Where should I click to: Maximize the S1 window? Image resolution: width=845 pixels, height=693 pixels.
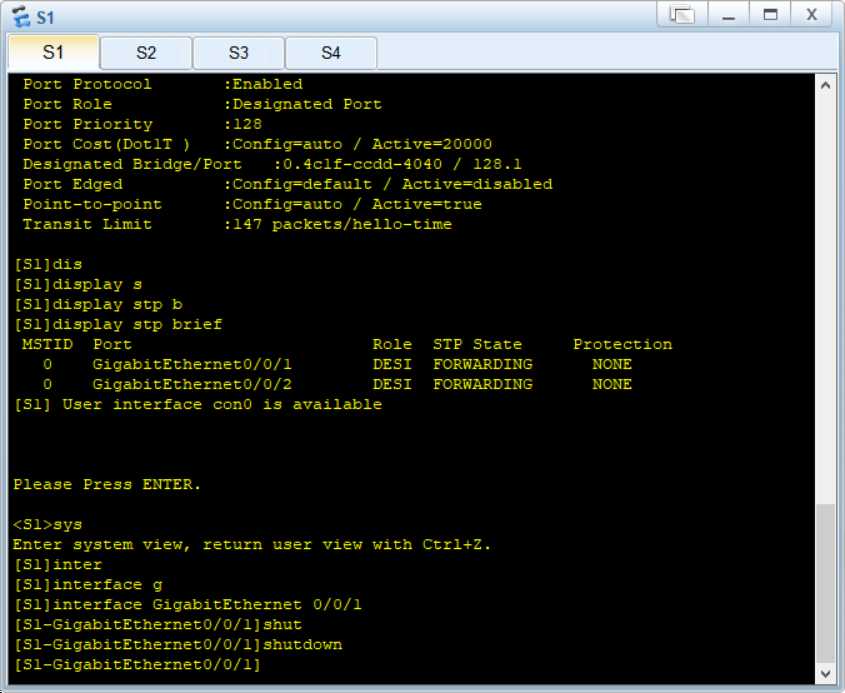coord(770,15)
